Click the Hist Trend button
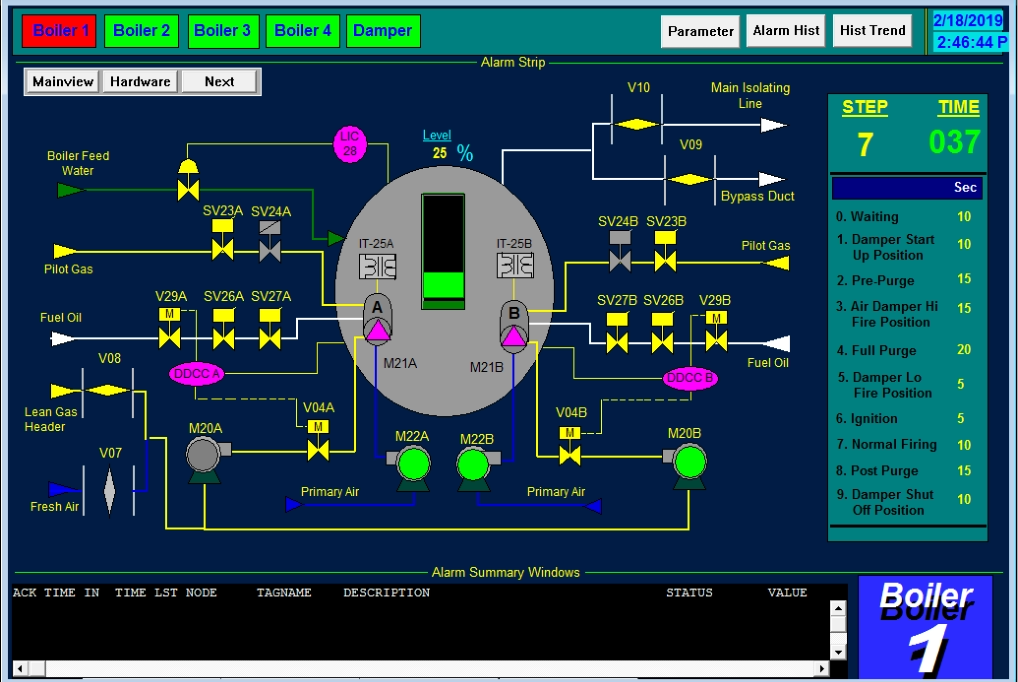1018x682 pixels. coord(873,31)
